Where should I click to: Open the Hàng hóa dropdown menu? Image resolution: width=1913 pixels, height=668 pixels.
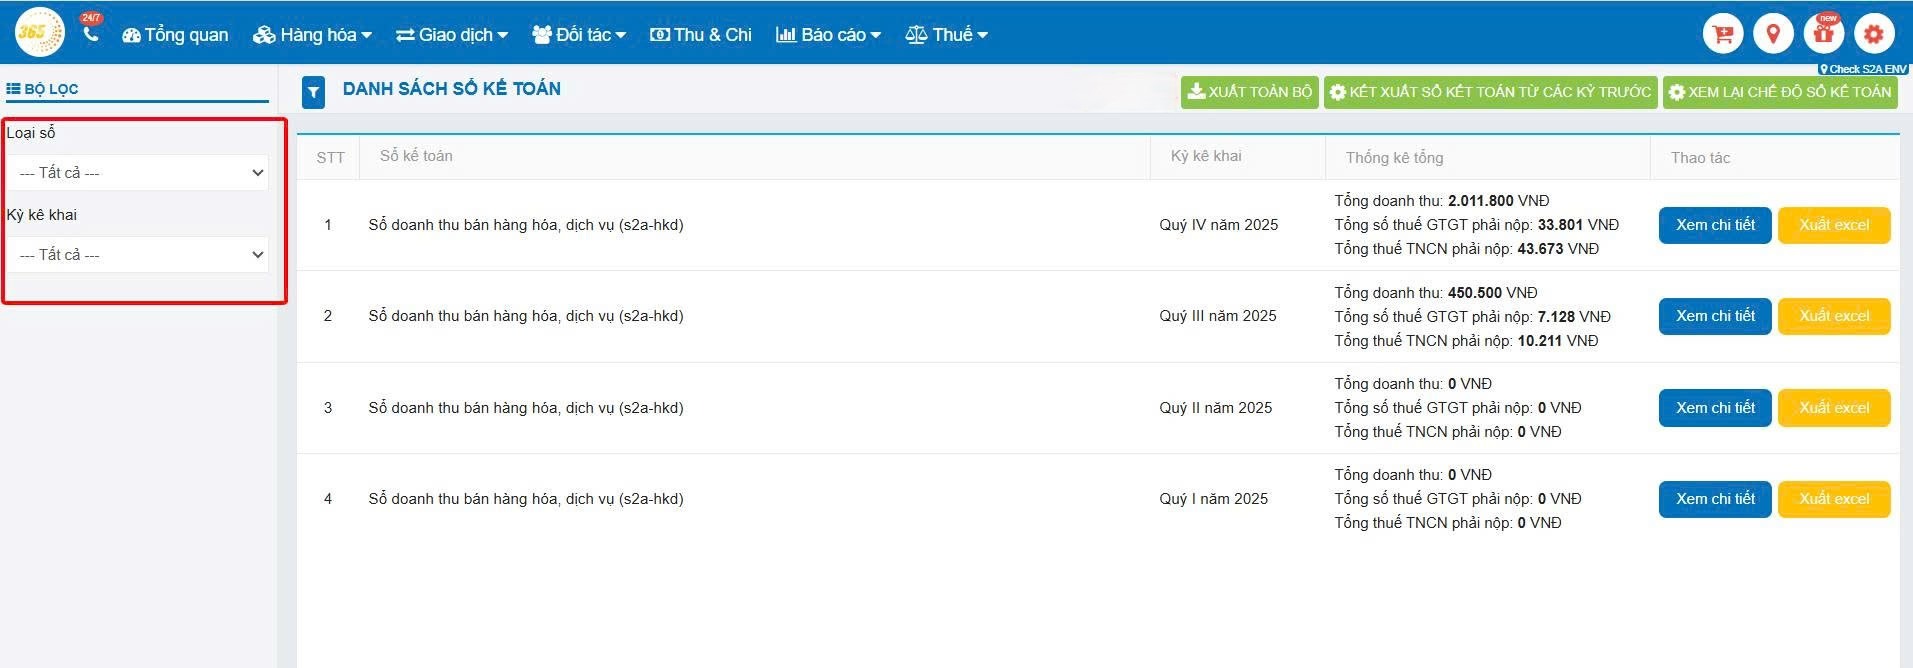(x=312, y=35)
